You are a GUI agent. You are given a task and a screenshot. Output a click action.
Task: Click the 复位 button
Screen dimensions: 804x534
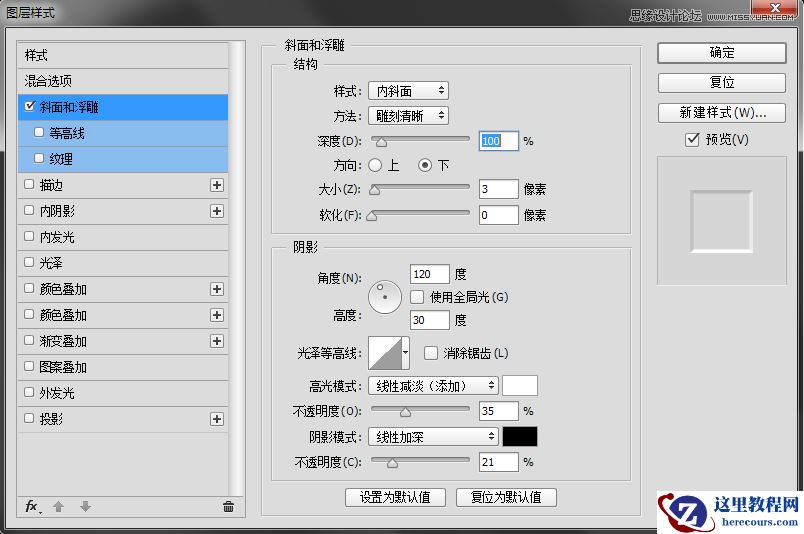[x=722, y=83]
